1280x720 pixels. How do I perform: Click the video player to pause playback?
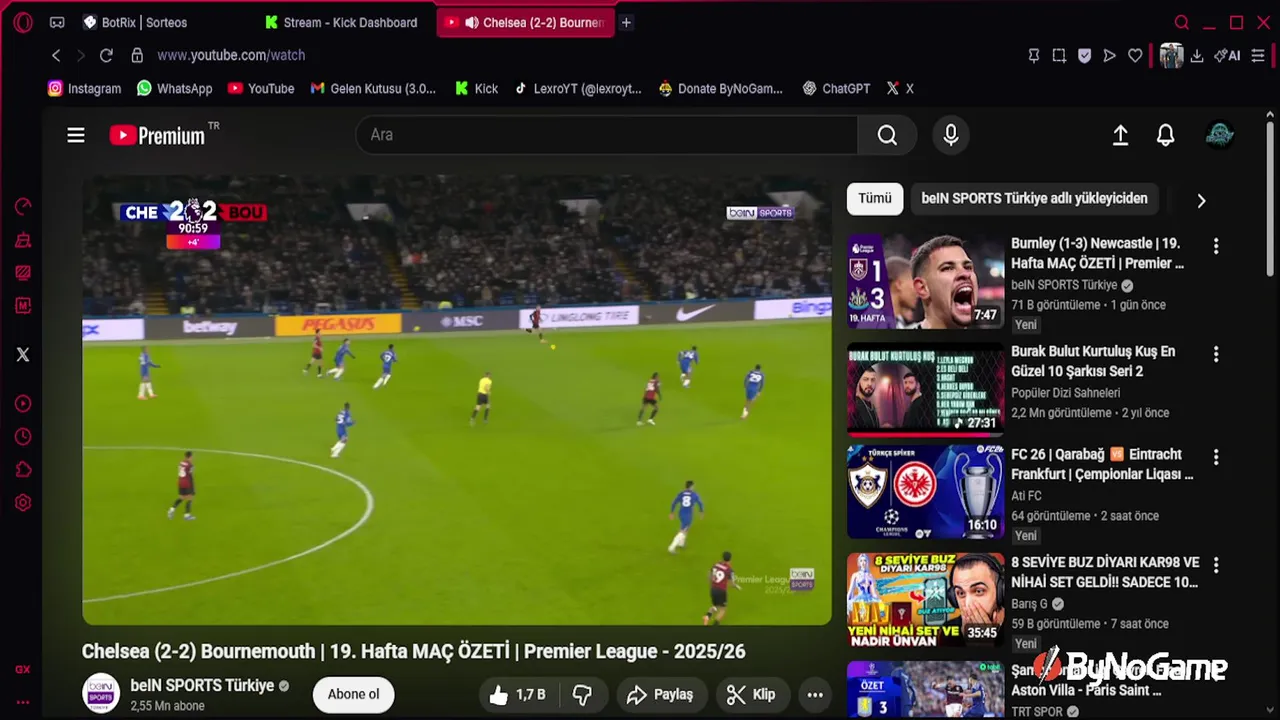pos(456,401)
